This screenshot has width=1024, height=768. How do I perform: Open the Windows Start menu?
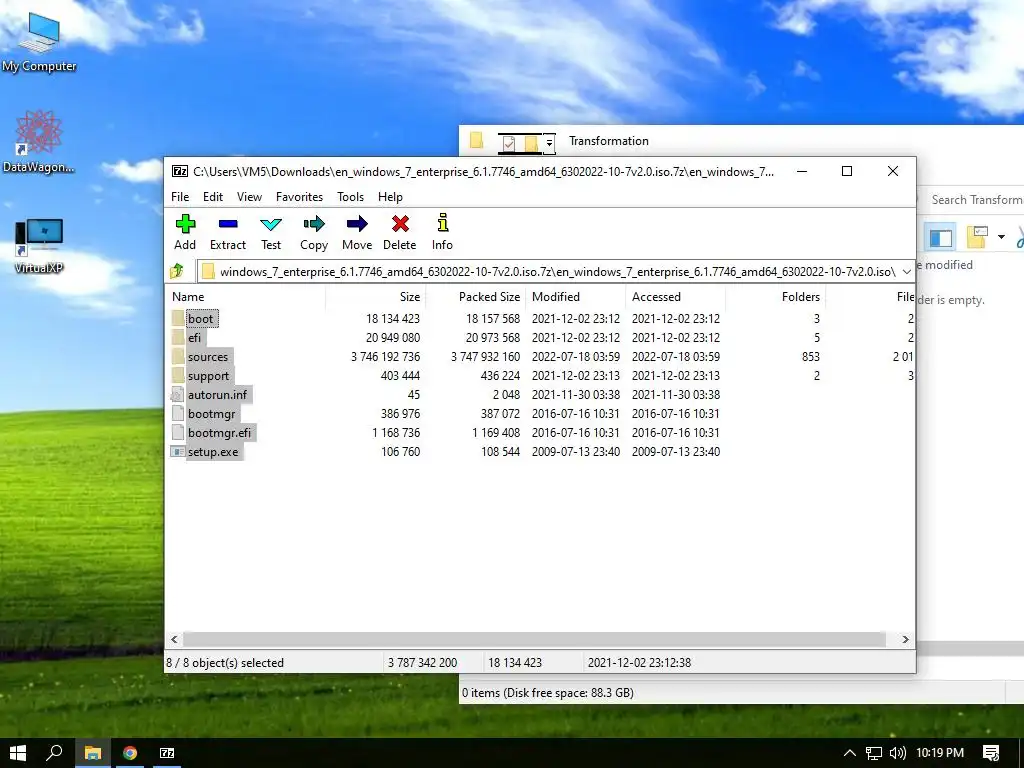[x=18, y=753]
